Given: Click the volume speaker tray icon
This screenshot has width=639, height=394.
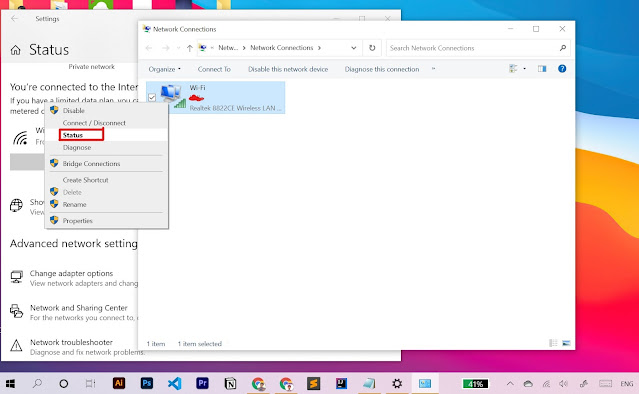Looking at the screenshot, I should pos(564,384).
